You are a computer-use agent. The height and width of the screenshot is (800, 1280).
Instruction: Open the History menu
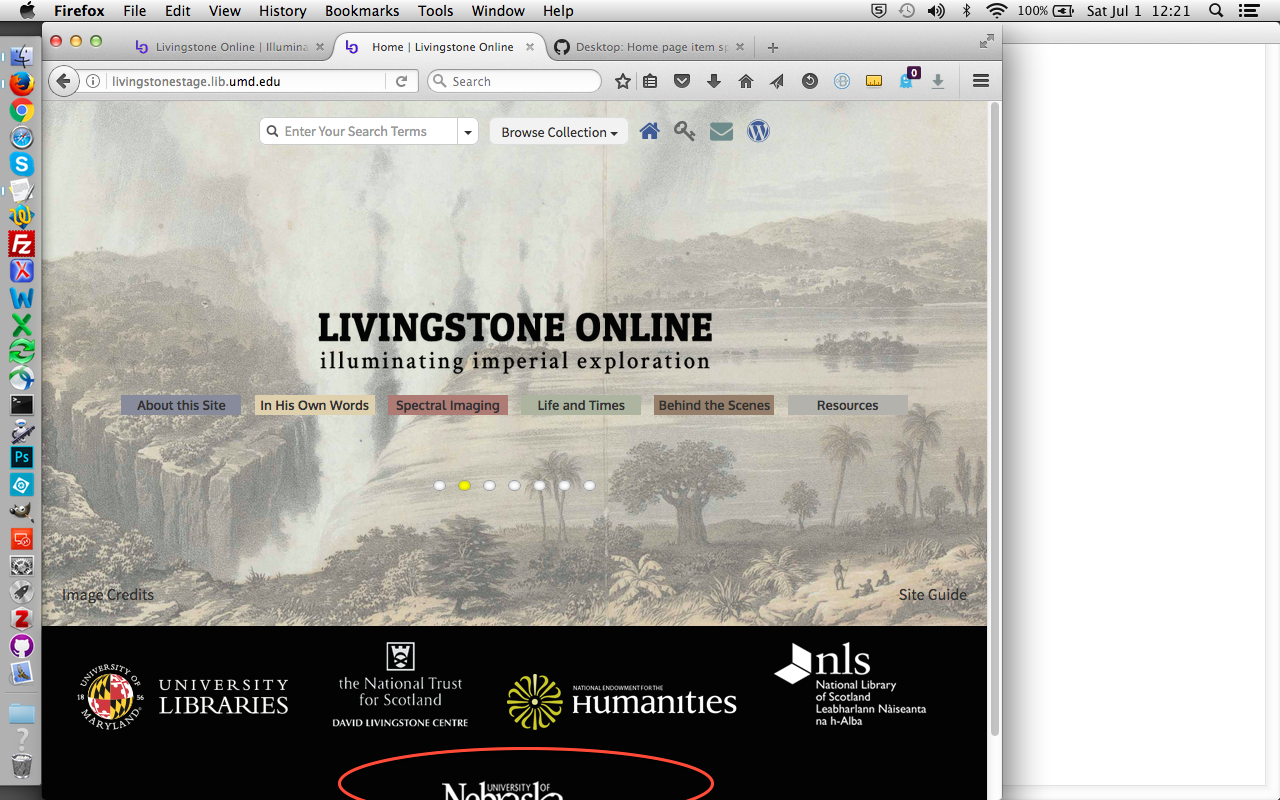coord(283,11)
